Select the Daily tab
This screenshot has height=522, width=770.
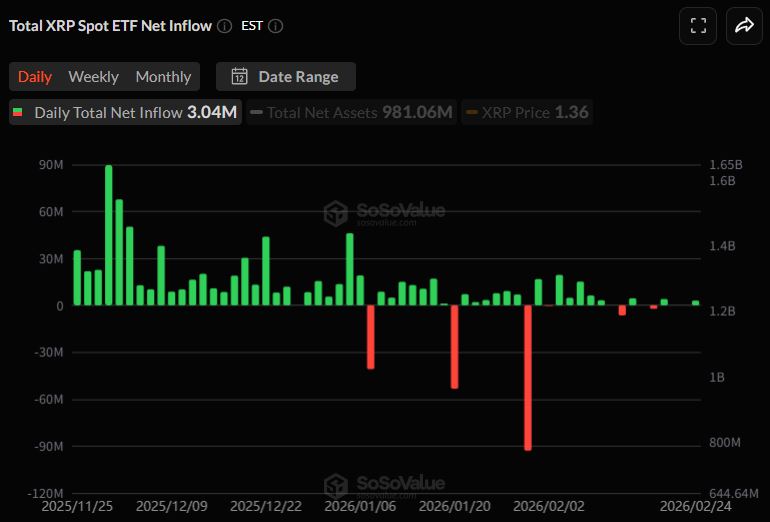coord(35,77)
